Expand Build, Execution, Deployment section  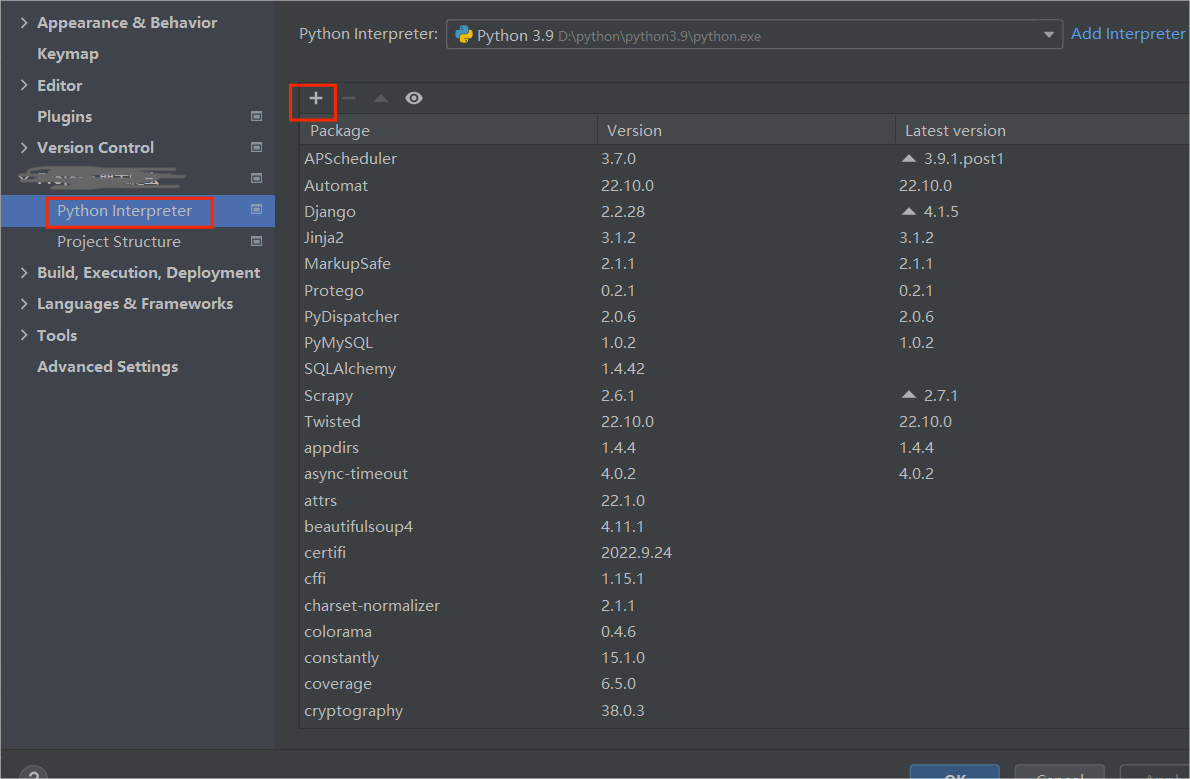24,273
